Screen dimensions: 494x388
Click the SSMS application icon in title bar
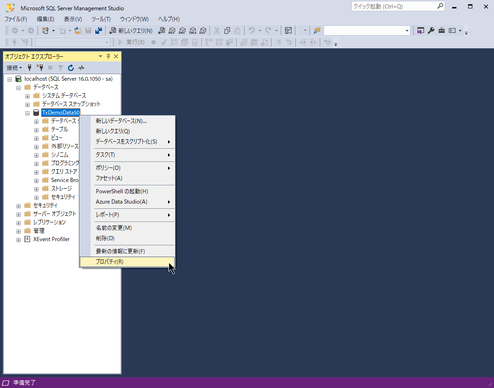pos(10,8)
